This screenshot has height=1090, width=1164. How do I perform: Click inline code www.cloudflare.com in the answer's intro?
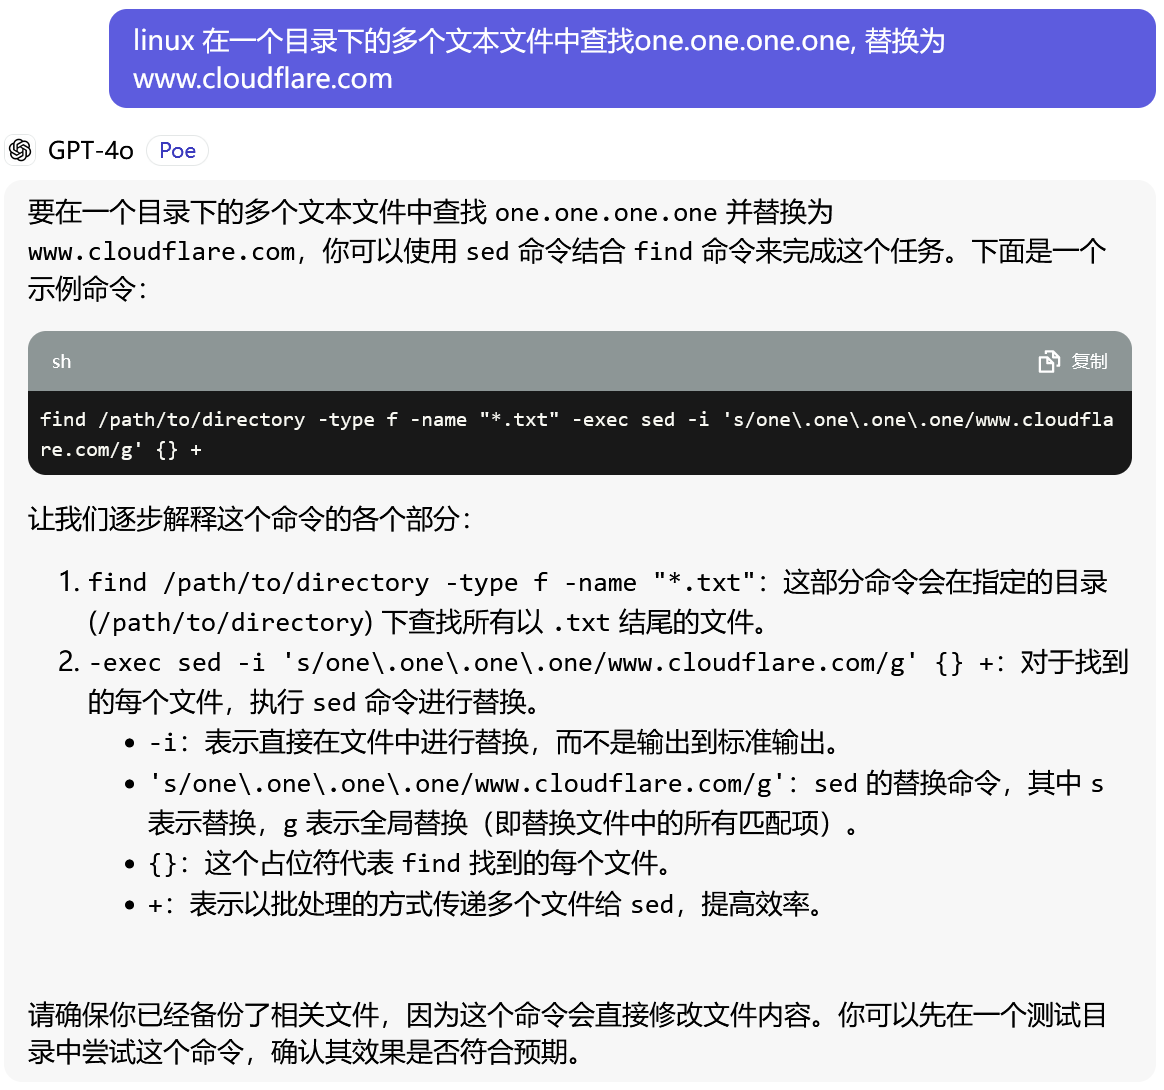[162, 252]
